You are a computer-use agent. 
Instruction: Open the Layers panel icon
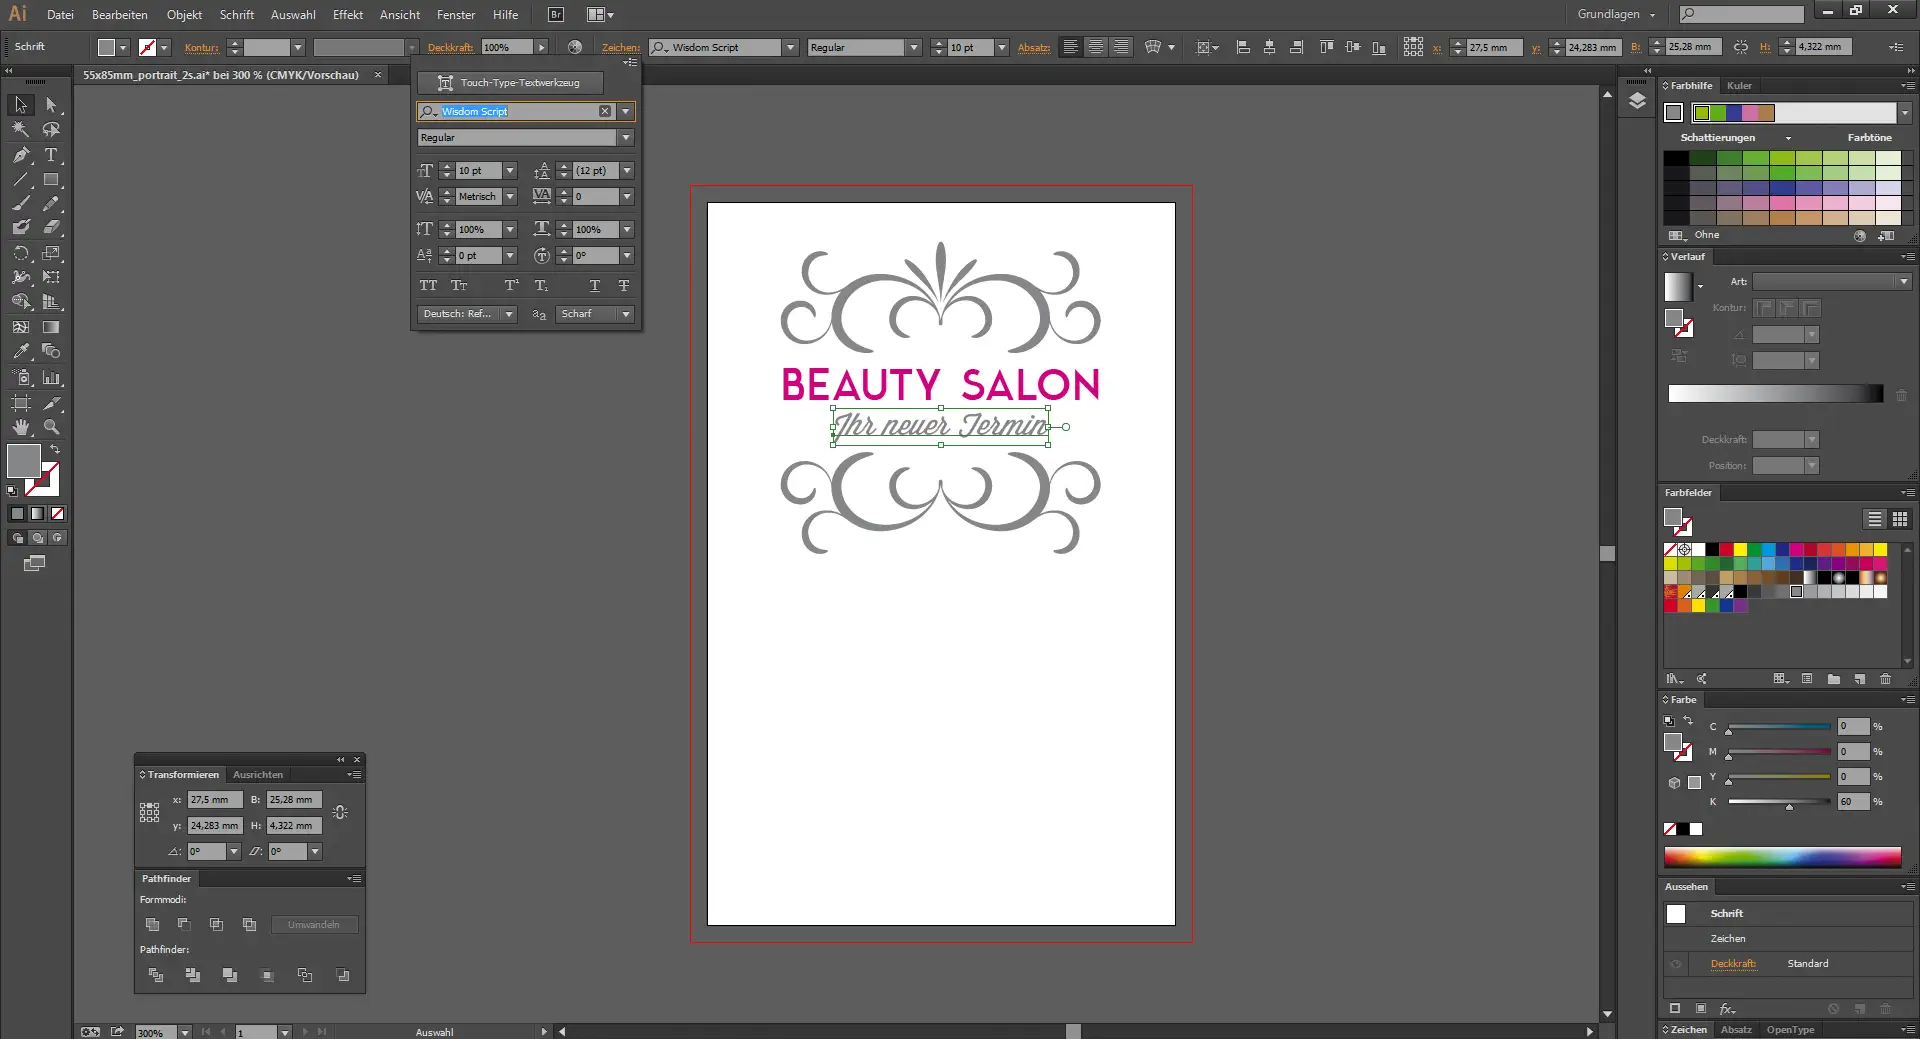pos(1637,101)
